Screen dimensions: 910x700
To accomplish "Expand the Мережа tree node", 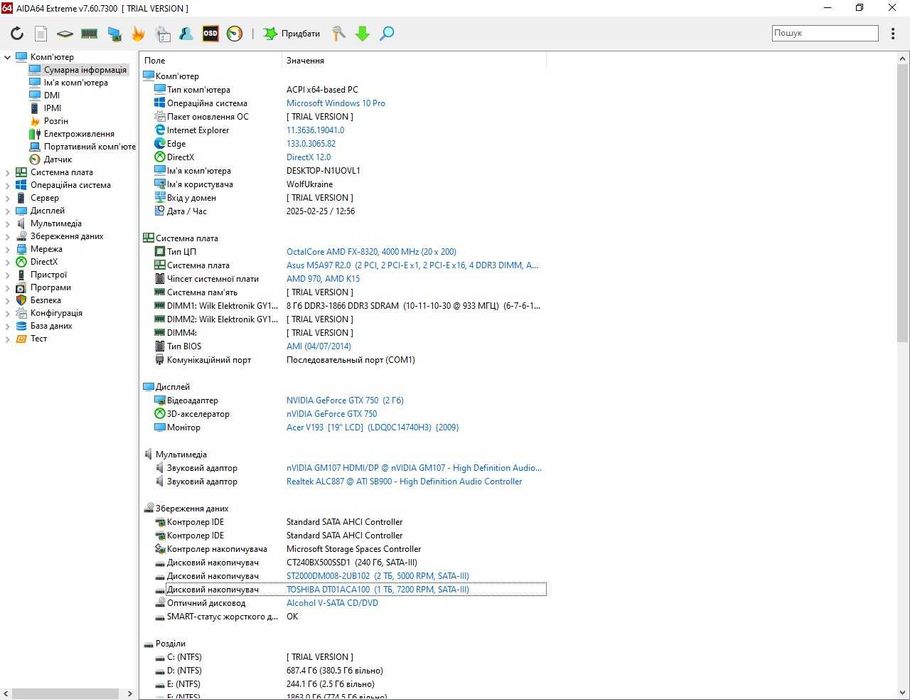I will (x=8, y=249).
